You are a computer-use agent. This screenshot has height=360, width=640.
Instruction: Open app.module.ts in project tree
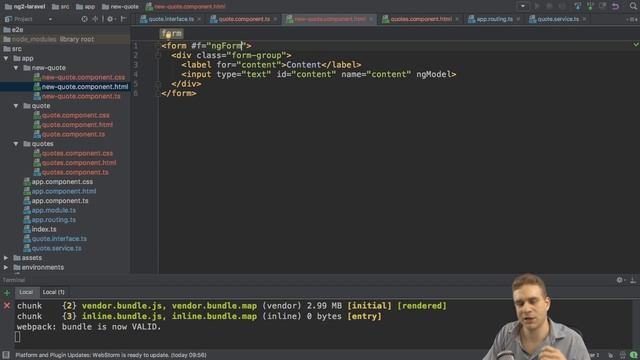point(53,210)
